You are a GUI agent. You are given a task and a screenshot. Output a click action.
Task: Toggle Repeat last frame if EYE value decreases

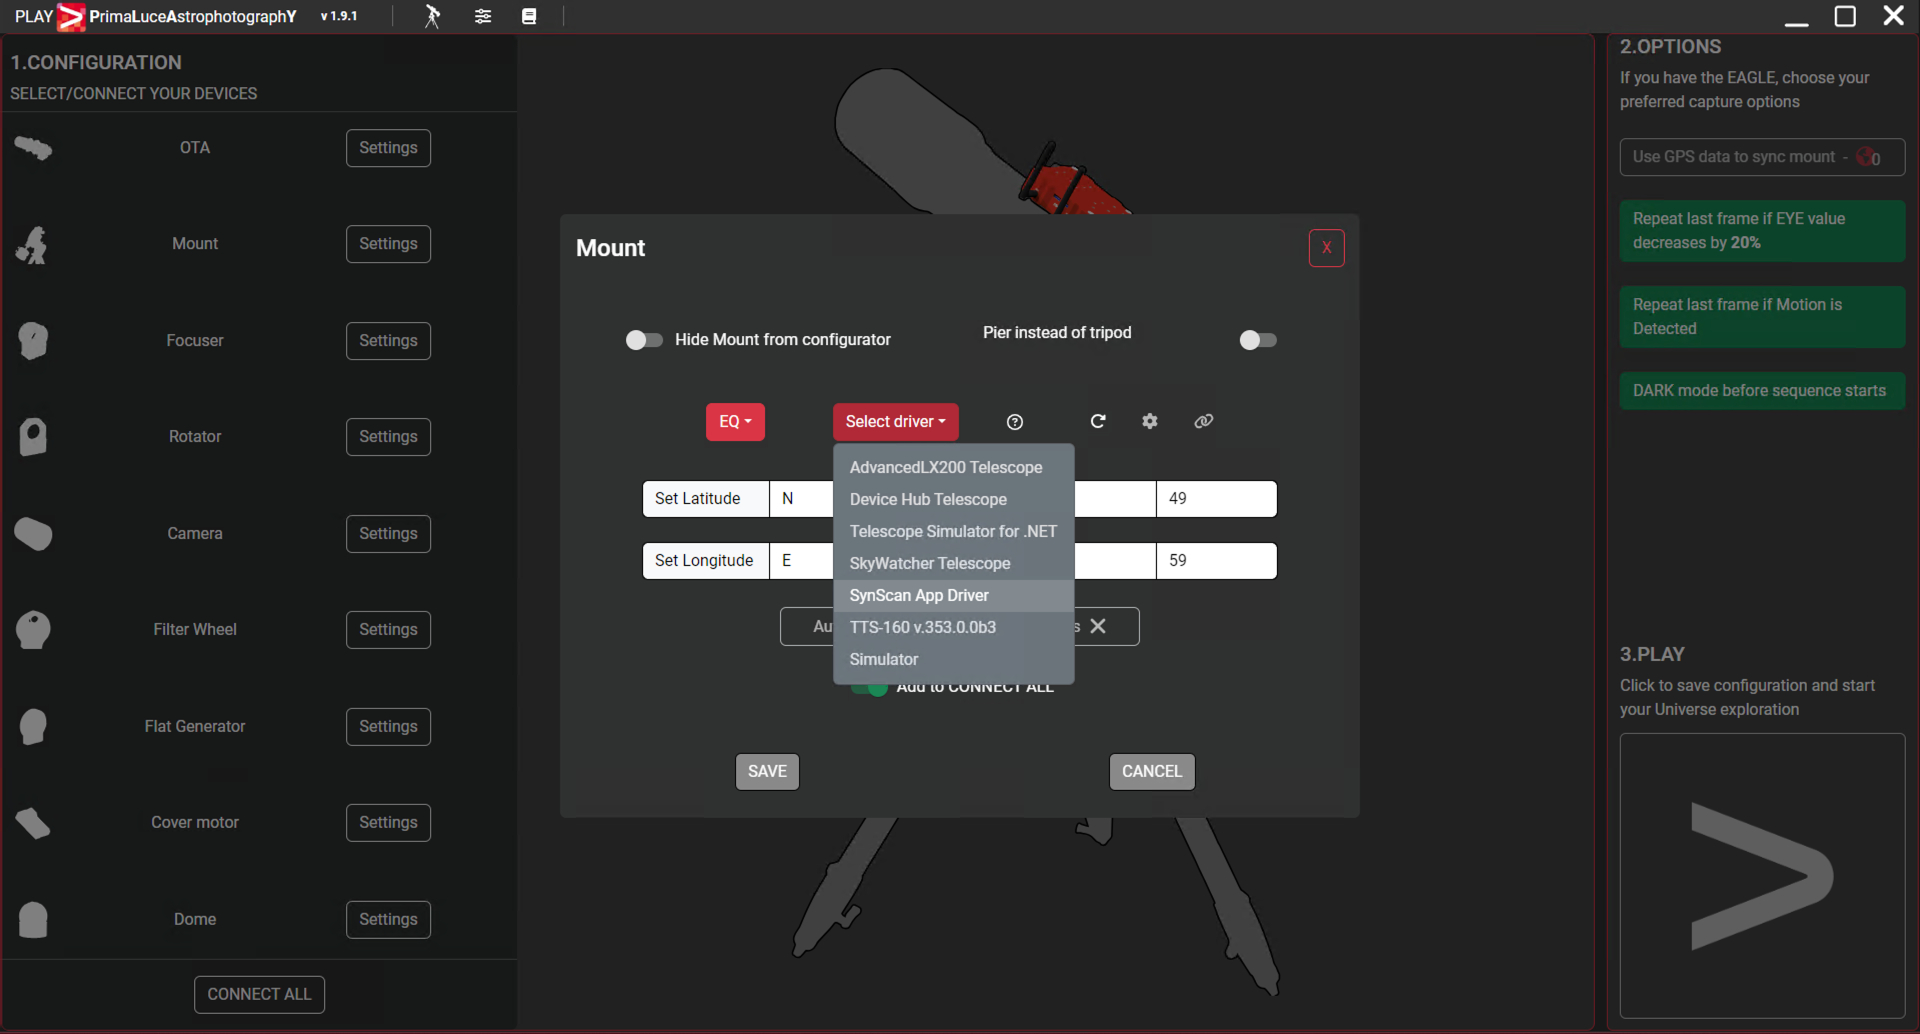pos(1762,231)
